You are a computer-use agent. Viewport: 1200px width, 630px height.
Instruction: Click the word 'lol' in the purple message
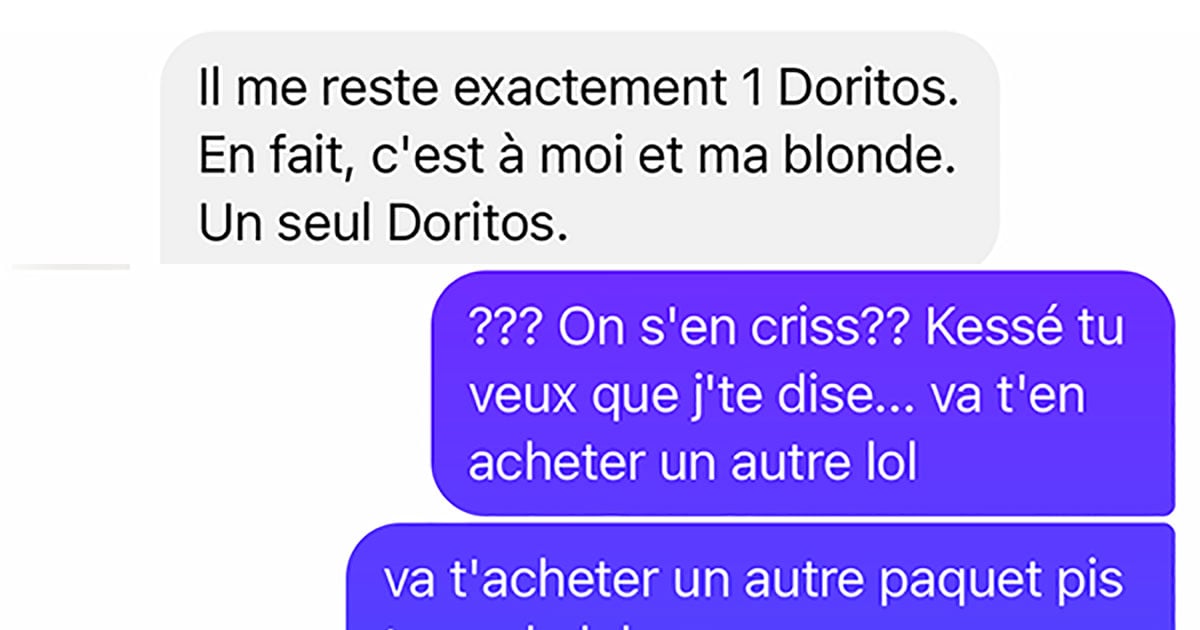[x=887, y=463]
